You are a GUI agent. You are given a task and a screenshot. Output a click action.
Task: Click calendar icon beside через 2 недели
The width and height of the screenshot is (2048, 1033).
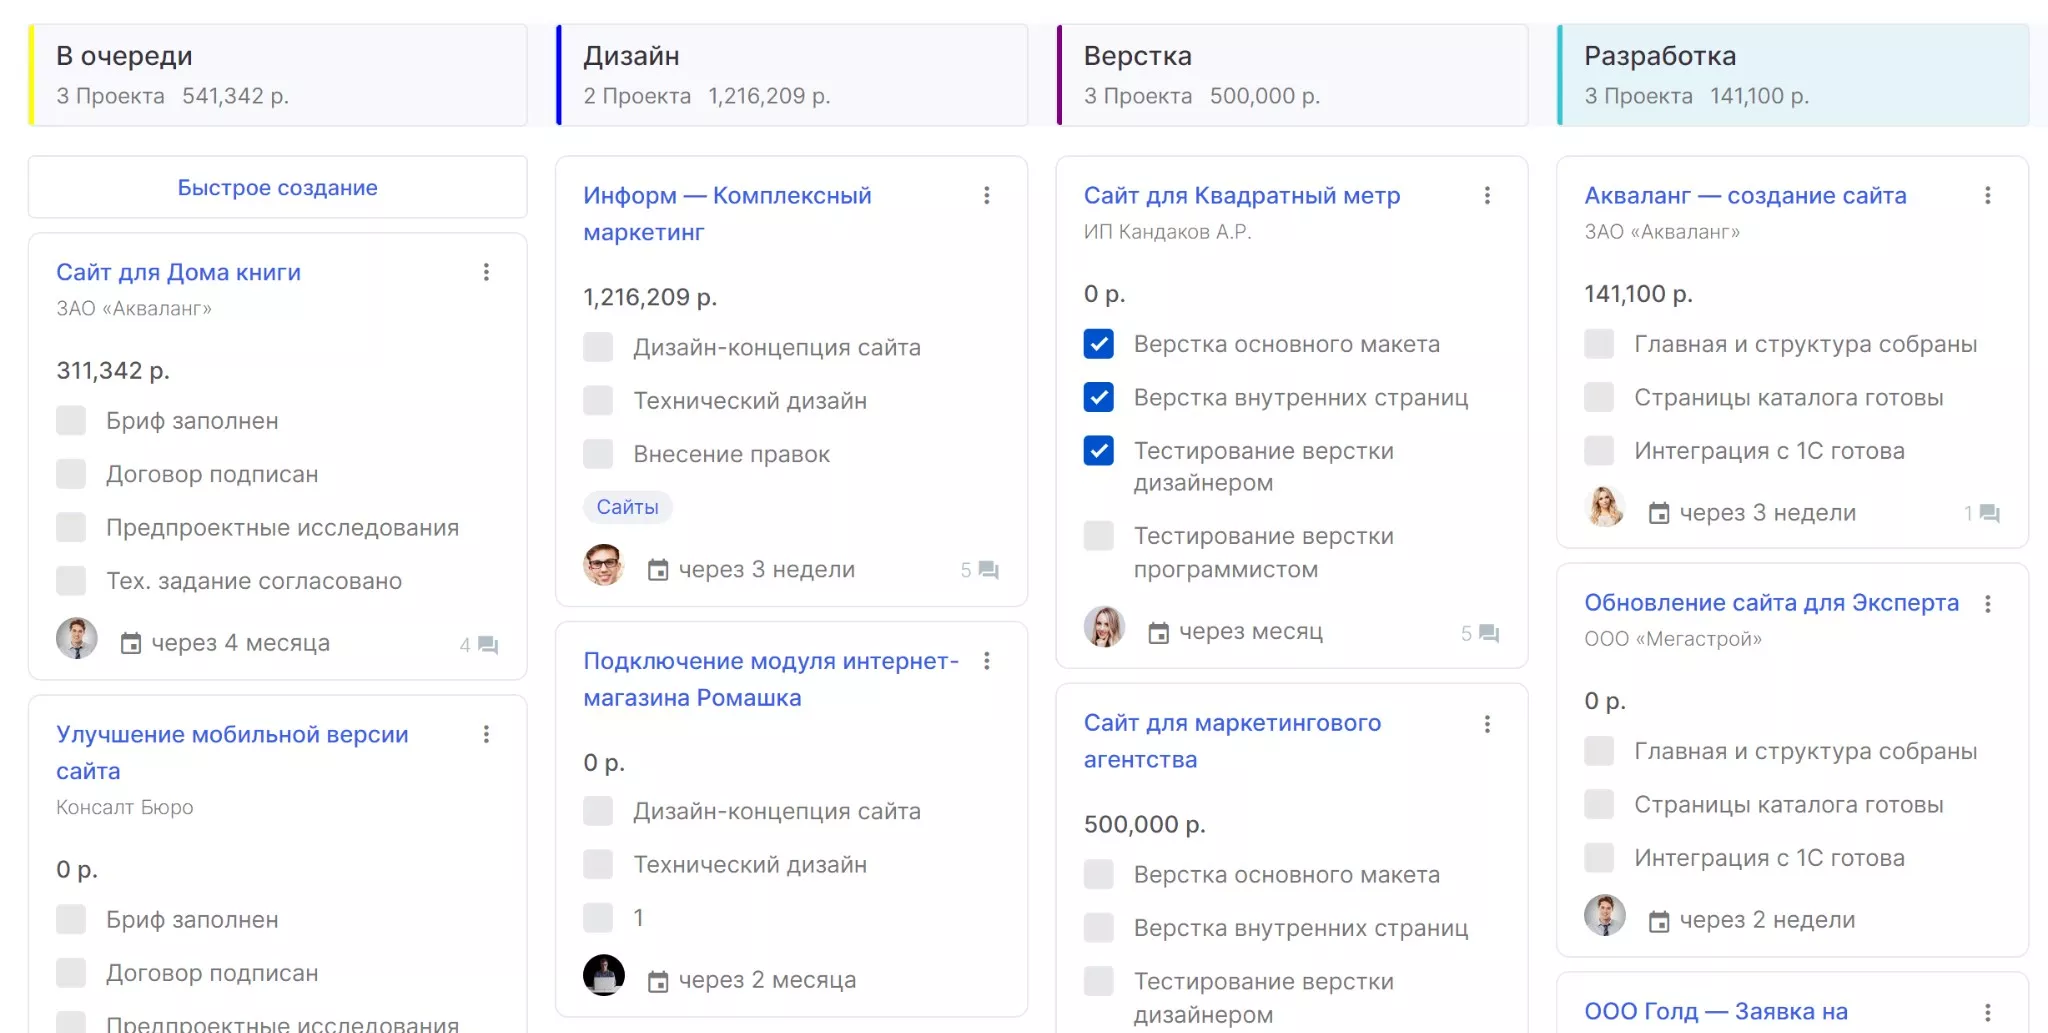click(1658, 921)
